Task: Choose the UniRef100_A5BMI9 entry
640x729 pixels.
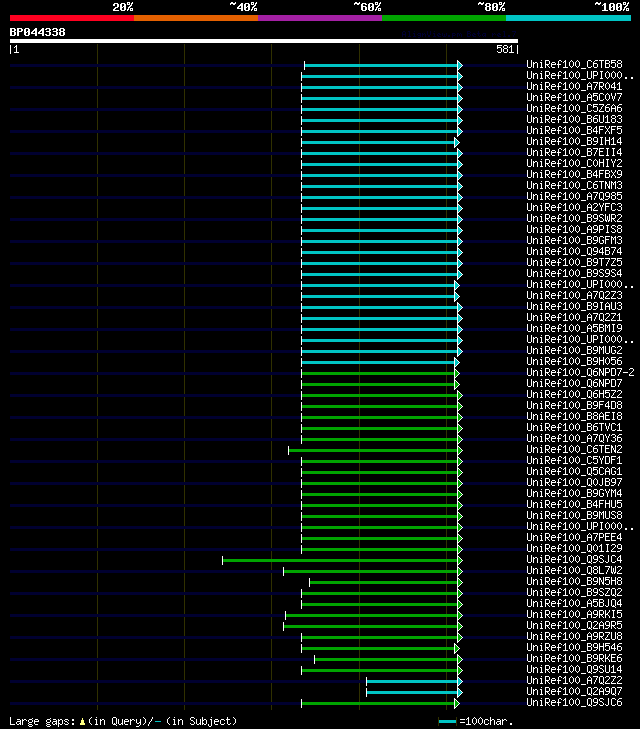Action: coord(574,328)
